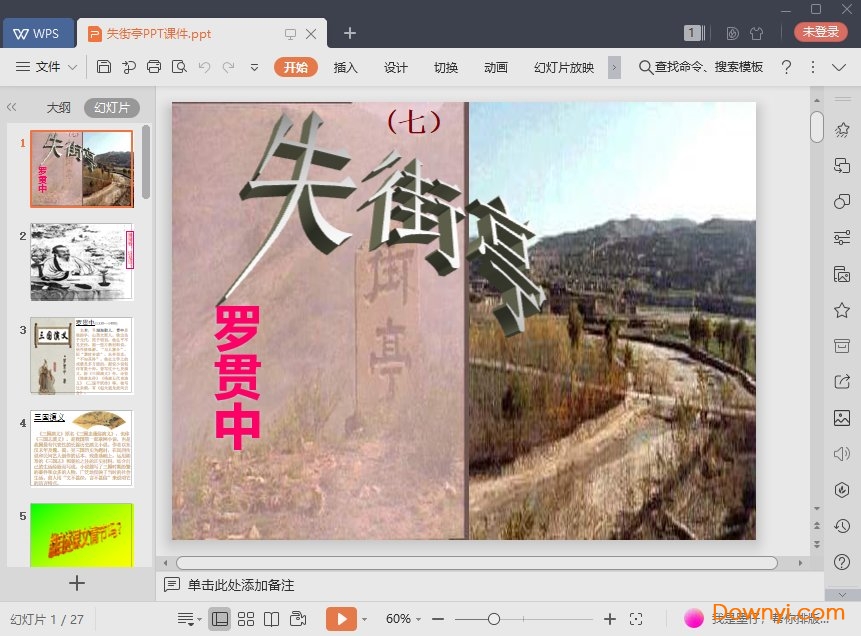This screenshot has width=861, height=636.
Task: Start the slideshow with the play icon
Action: (341, 618)
